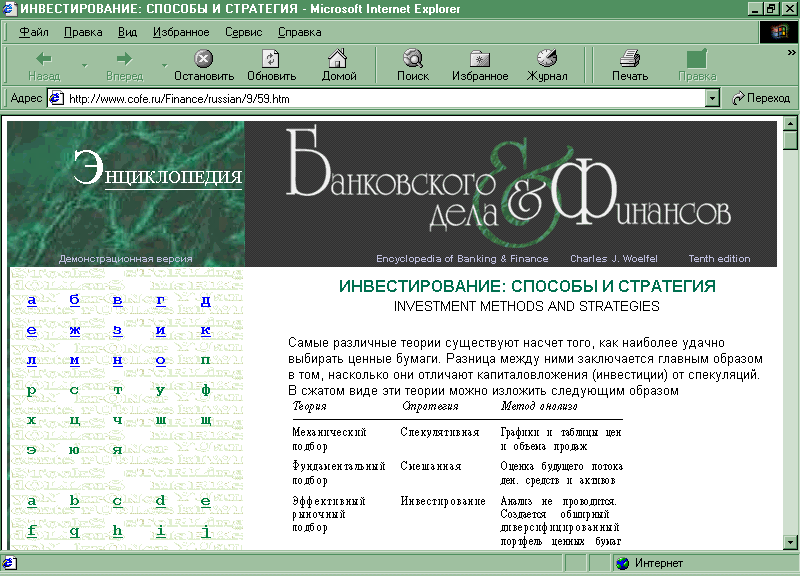Open the Latin letter 'f' index link
The height and width of the screenshot is (576, 800).
32,531
